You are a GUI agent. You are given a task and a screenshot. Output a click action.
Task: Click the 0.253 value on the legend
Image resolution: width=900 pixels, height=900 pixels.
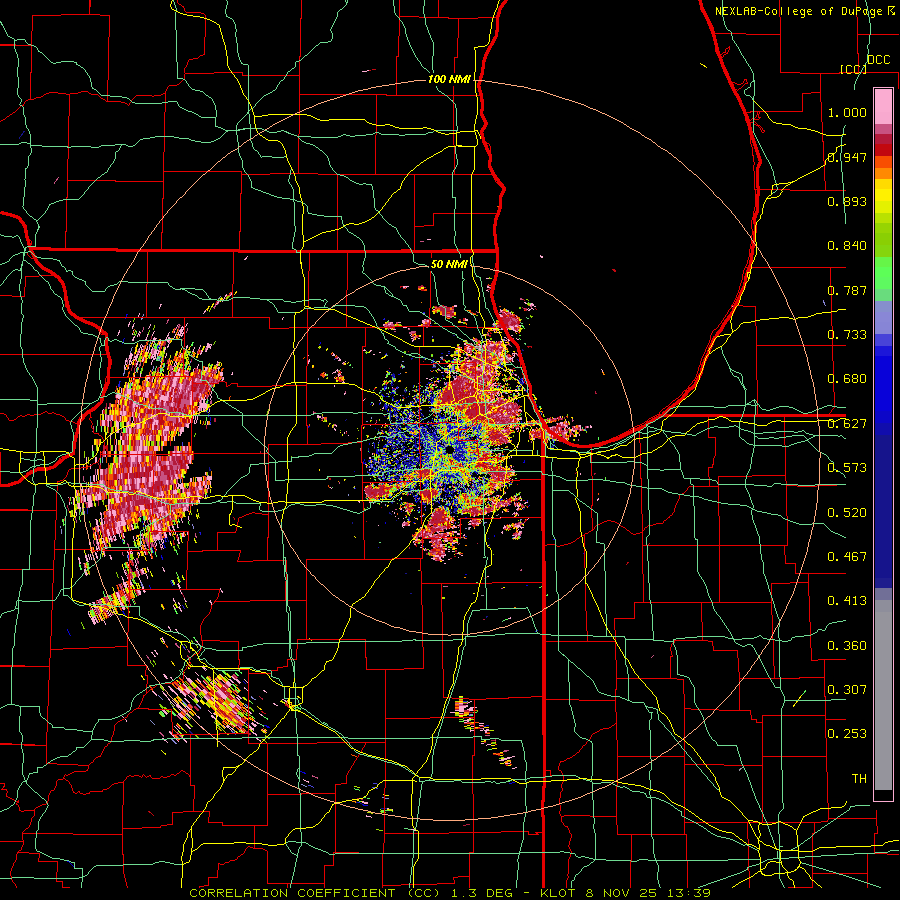point(847,734)
